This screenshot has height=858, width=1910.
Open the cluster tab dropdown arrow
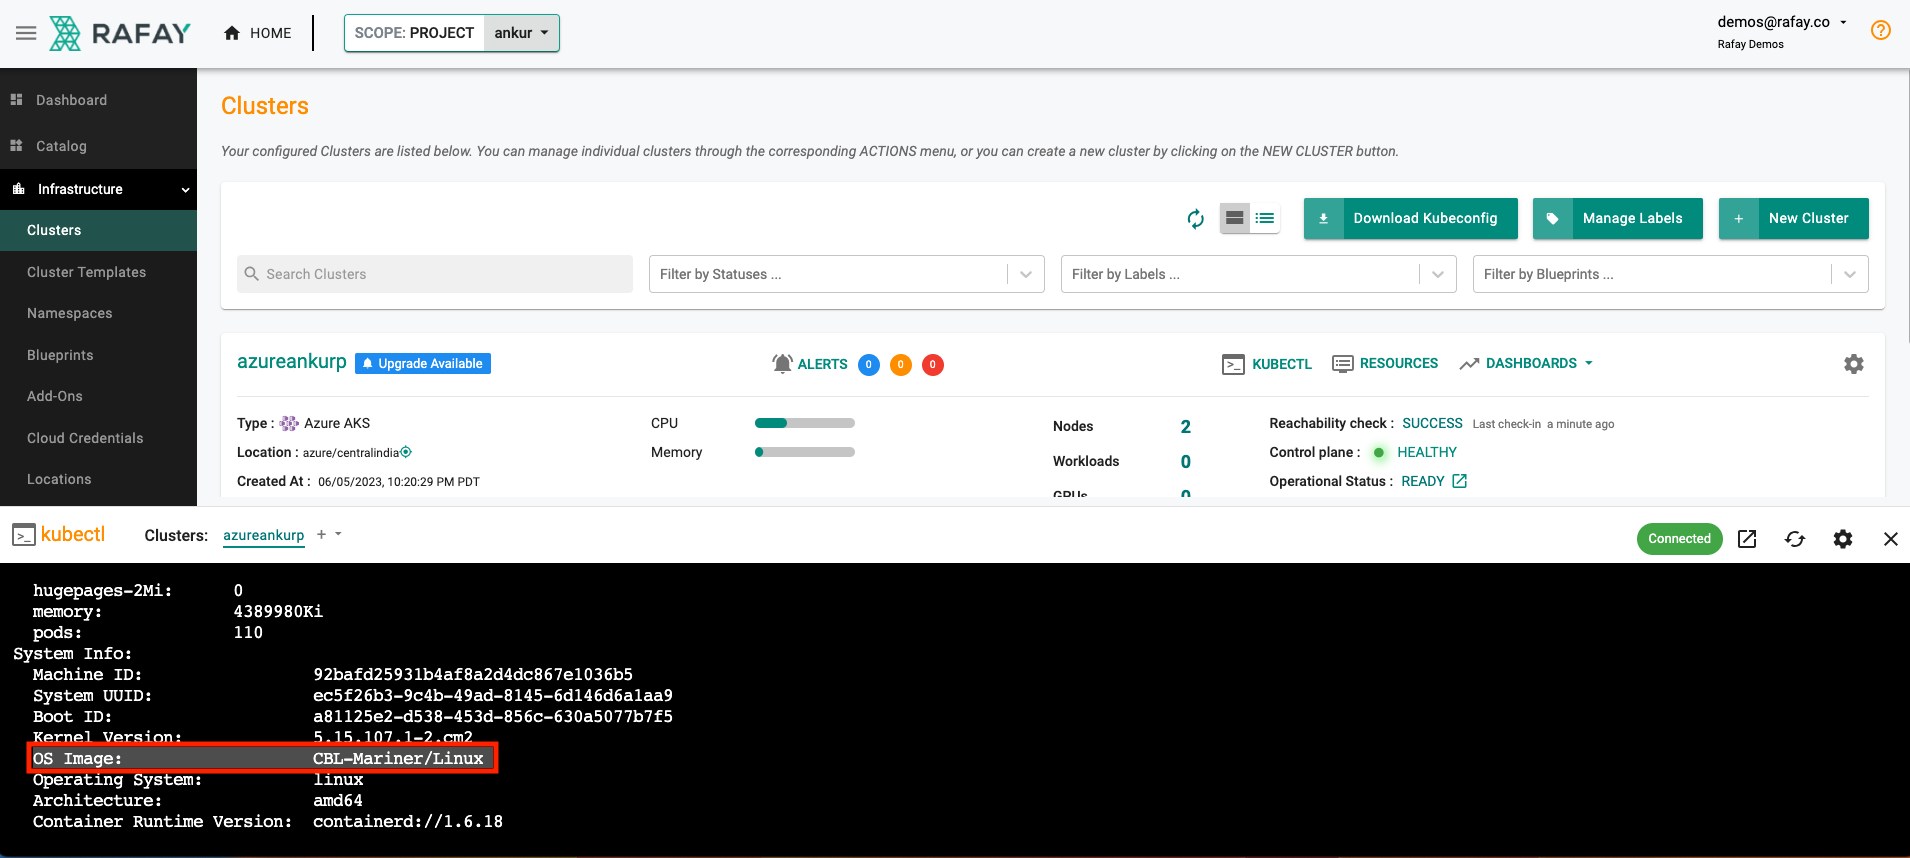339,534
